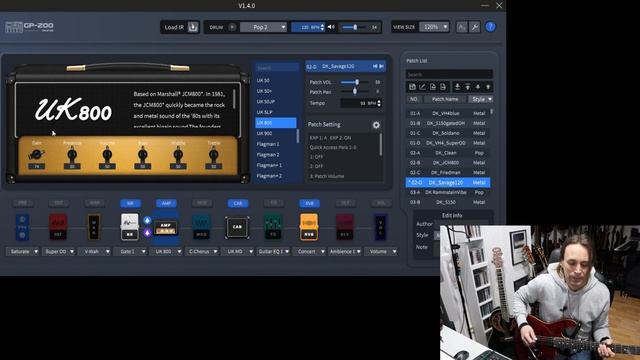Open help with the blue question mark icon
Screen dimensions: 640x360
click(x=490, y=27)
